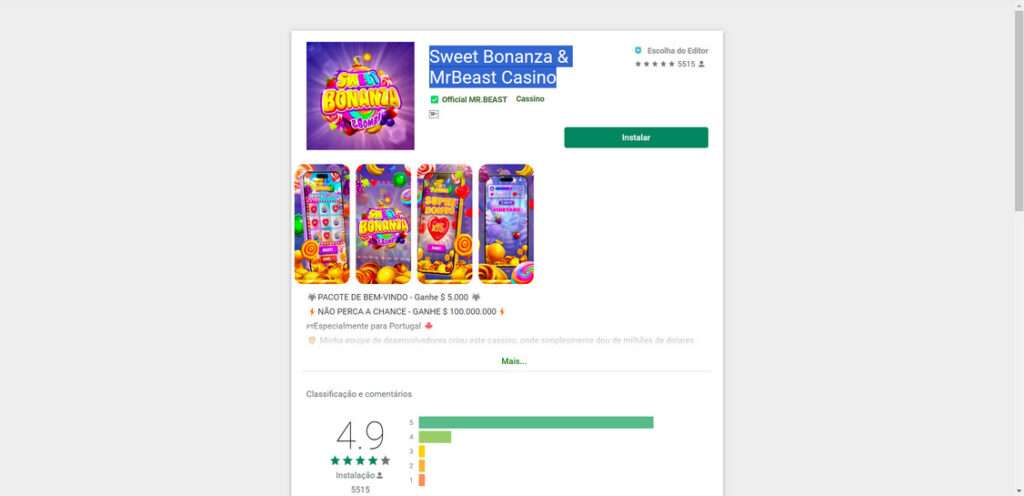The height and width of the screenshot is (496, 1024).
Task: Open the first app screenshot thumbnail
Action: [322, 224]
